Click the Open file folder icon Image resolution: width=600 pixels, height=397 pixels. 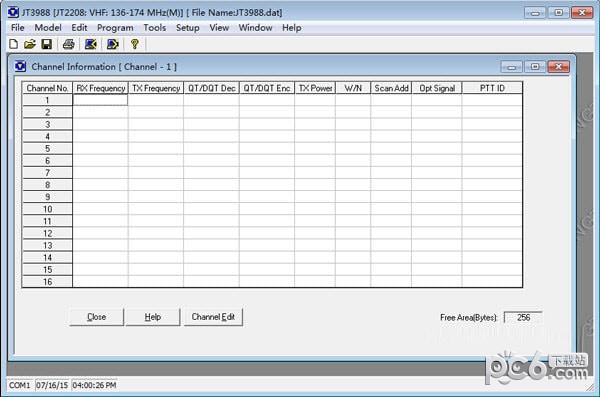pyautogui.click(x=30, y=44)
